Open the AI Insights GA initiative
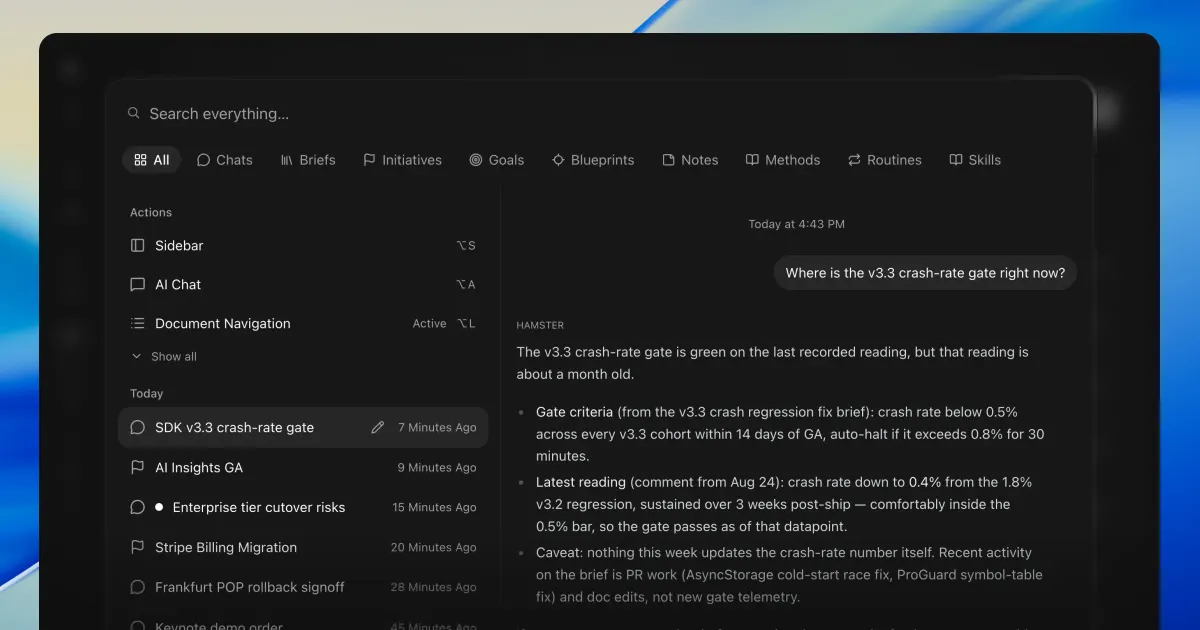The height and width of the screenshot is (630, 1200). (x=303, y=467)
